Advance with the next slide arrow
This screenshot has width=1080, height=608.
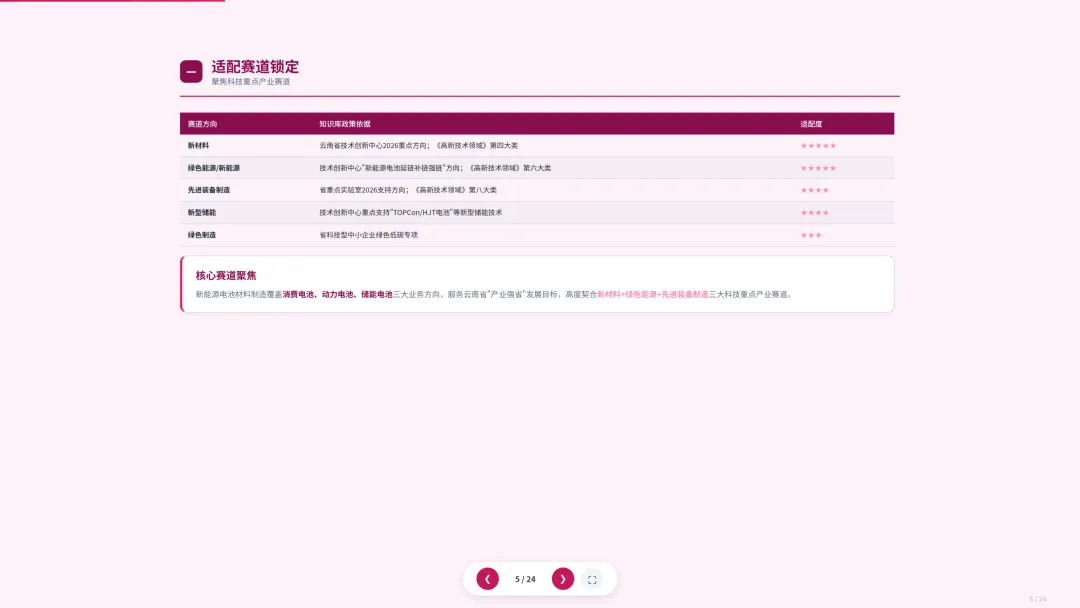pyautogui.click(x=563, y=579)
